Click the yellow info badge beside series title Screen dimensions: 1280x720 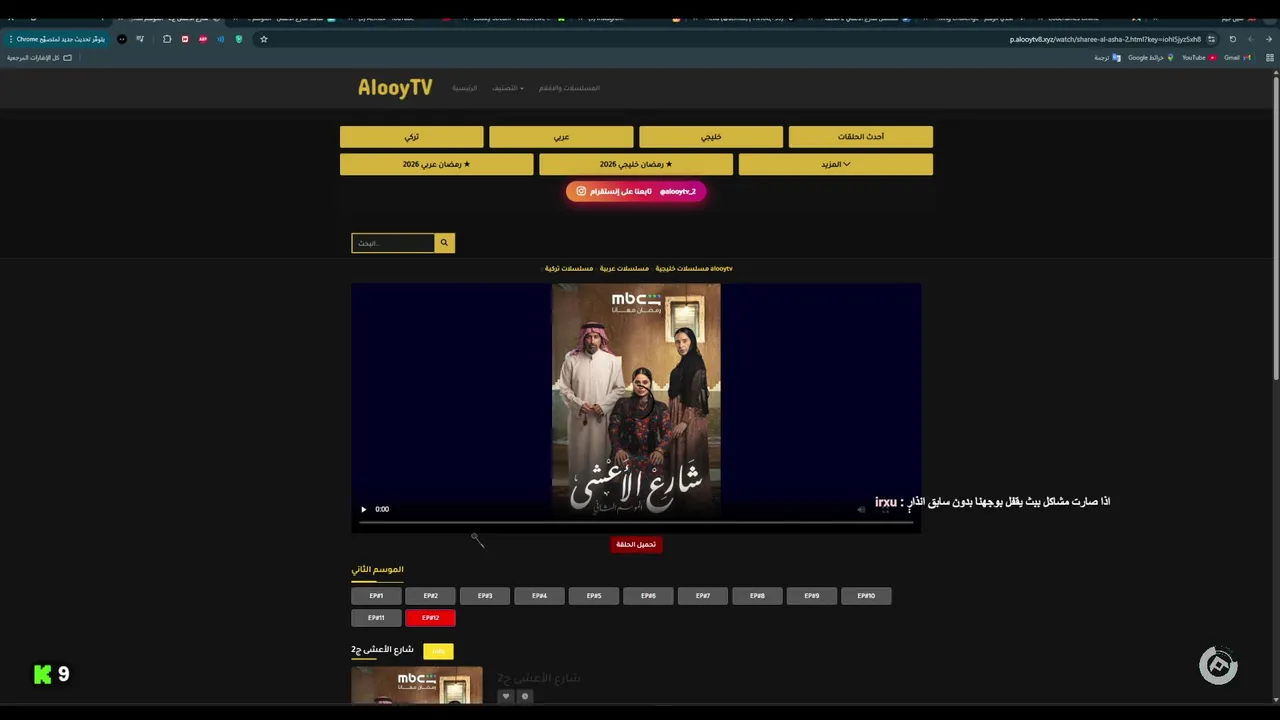pos(438,651)
